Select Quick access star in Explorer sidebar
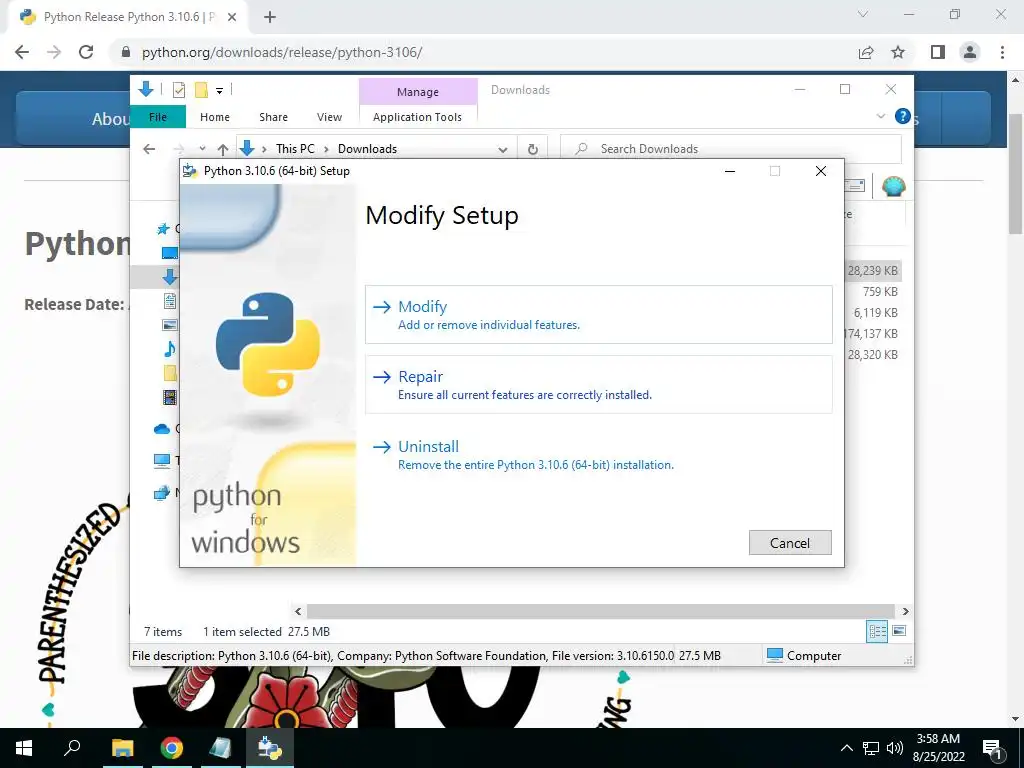Screen dimensions: 1024x768 pyautogui.click(x=163, y=229)
